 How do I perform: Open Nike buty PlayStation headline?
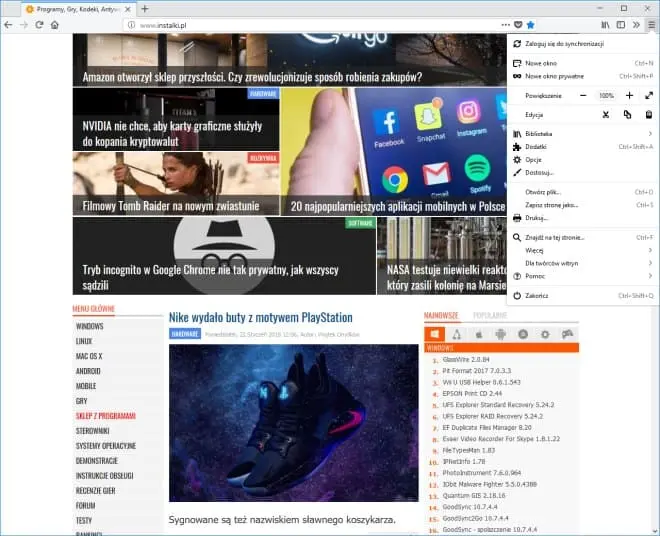click(261, 317)
